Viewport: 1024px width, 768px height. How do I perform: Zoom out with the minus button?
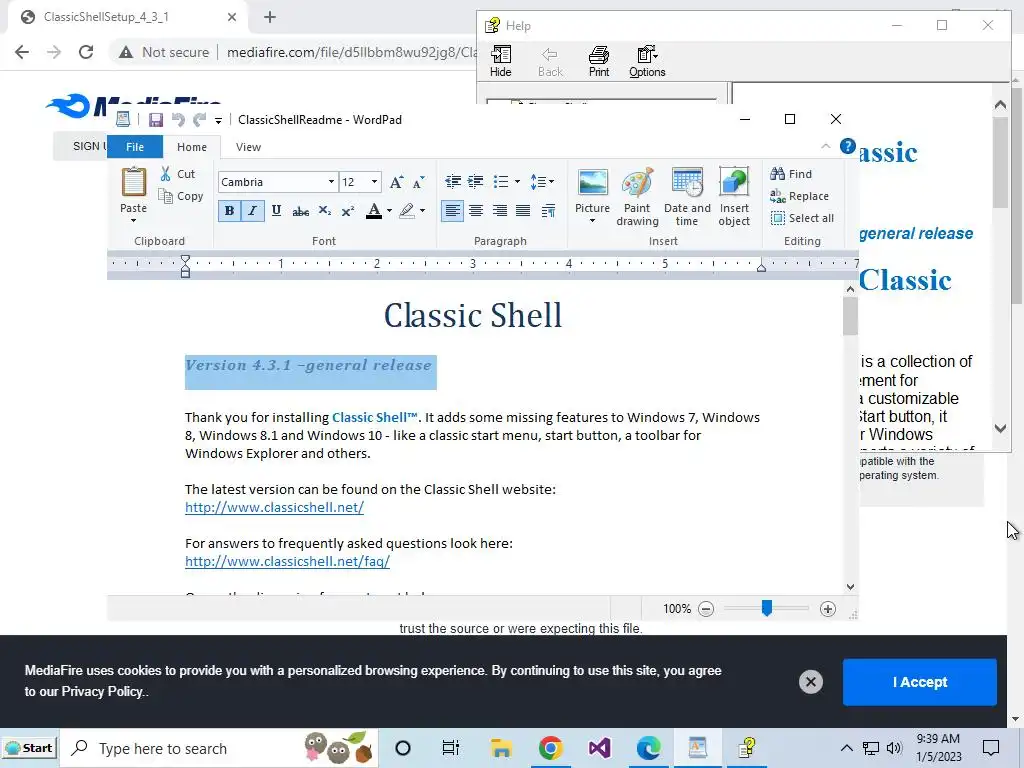(x=706, y=609)
